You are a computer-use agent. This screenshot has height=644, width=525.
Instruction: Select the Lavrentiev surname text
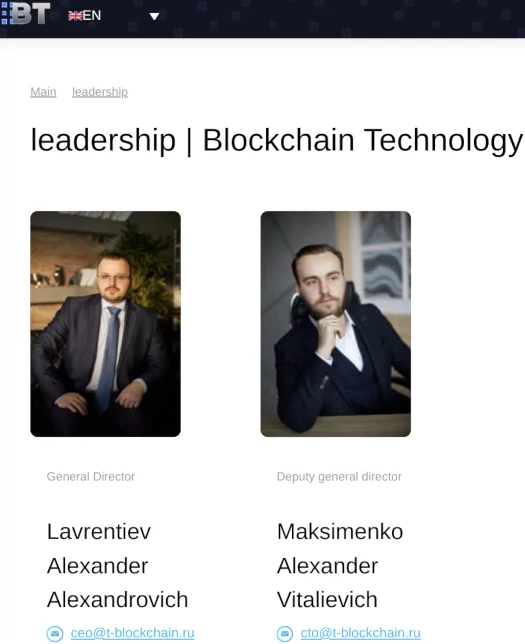pyautogui.click(x=99, y=531)
